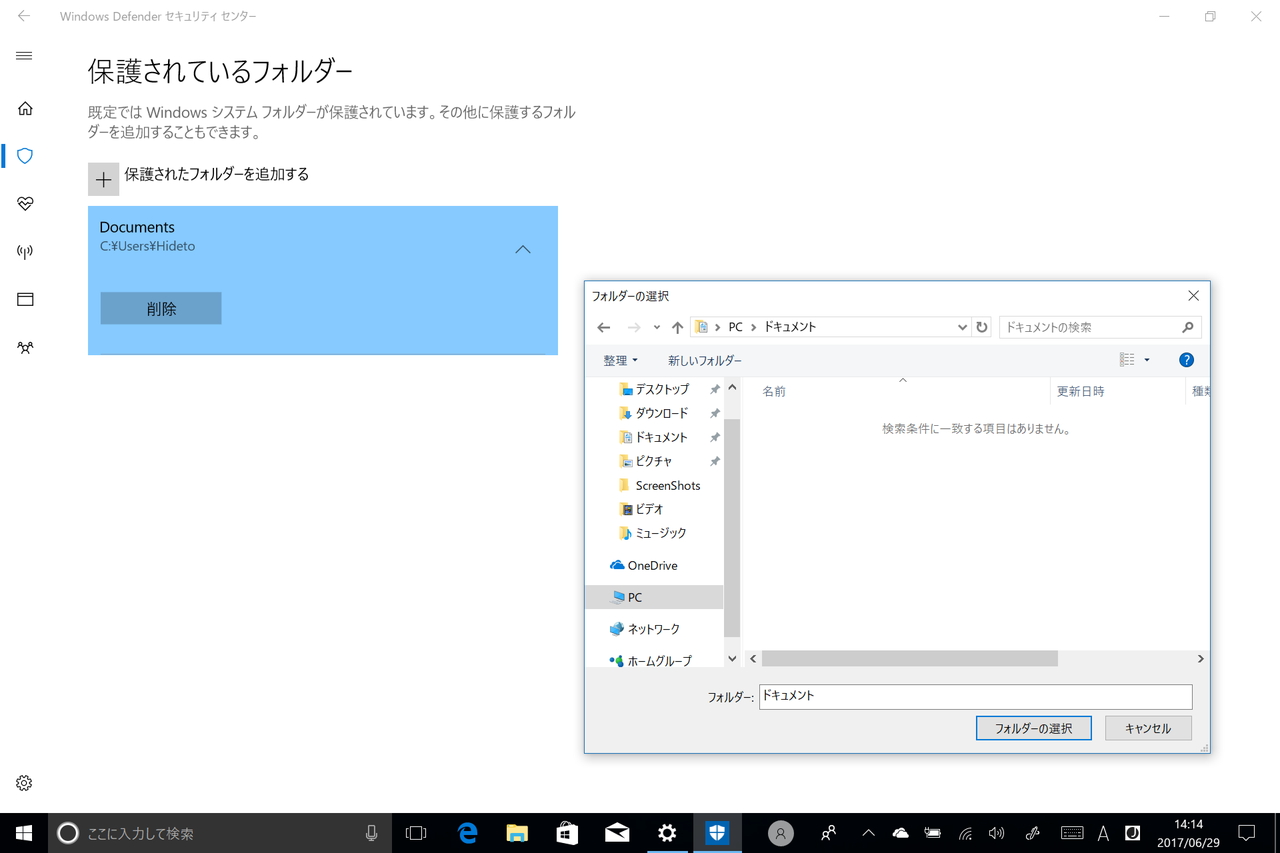
Task: Click 削除 to remove Documents protection
Action: coord(160,308)
